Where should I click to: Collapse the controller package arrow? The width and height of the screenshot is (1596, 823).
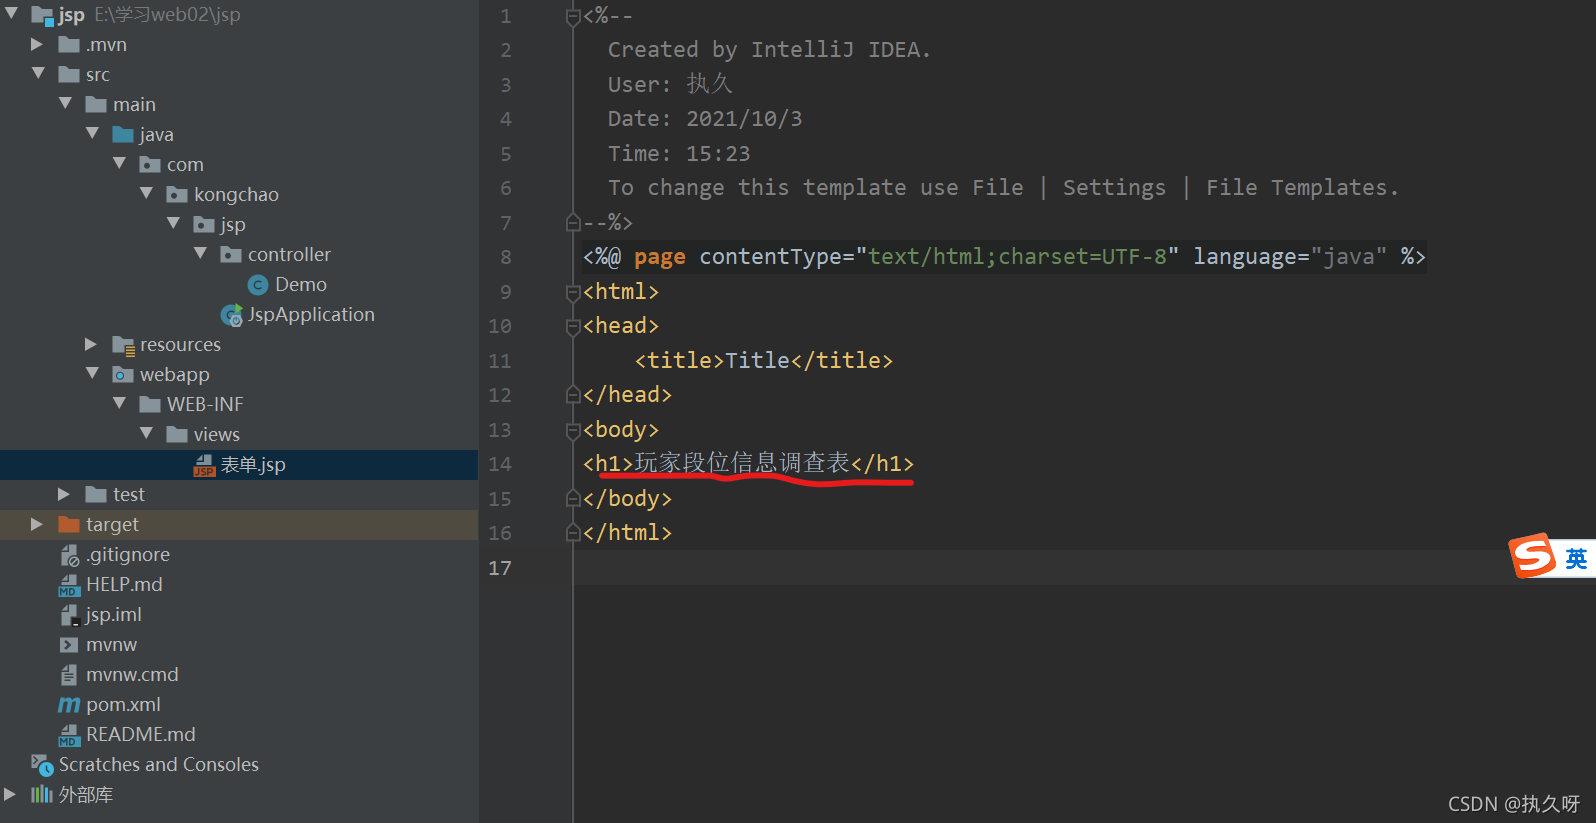(x=200, y=254)
